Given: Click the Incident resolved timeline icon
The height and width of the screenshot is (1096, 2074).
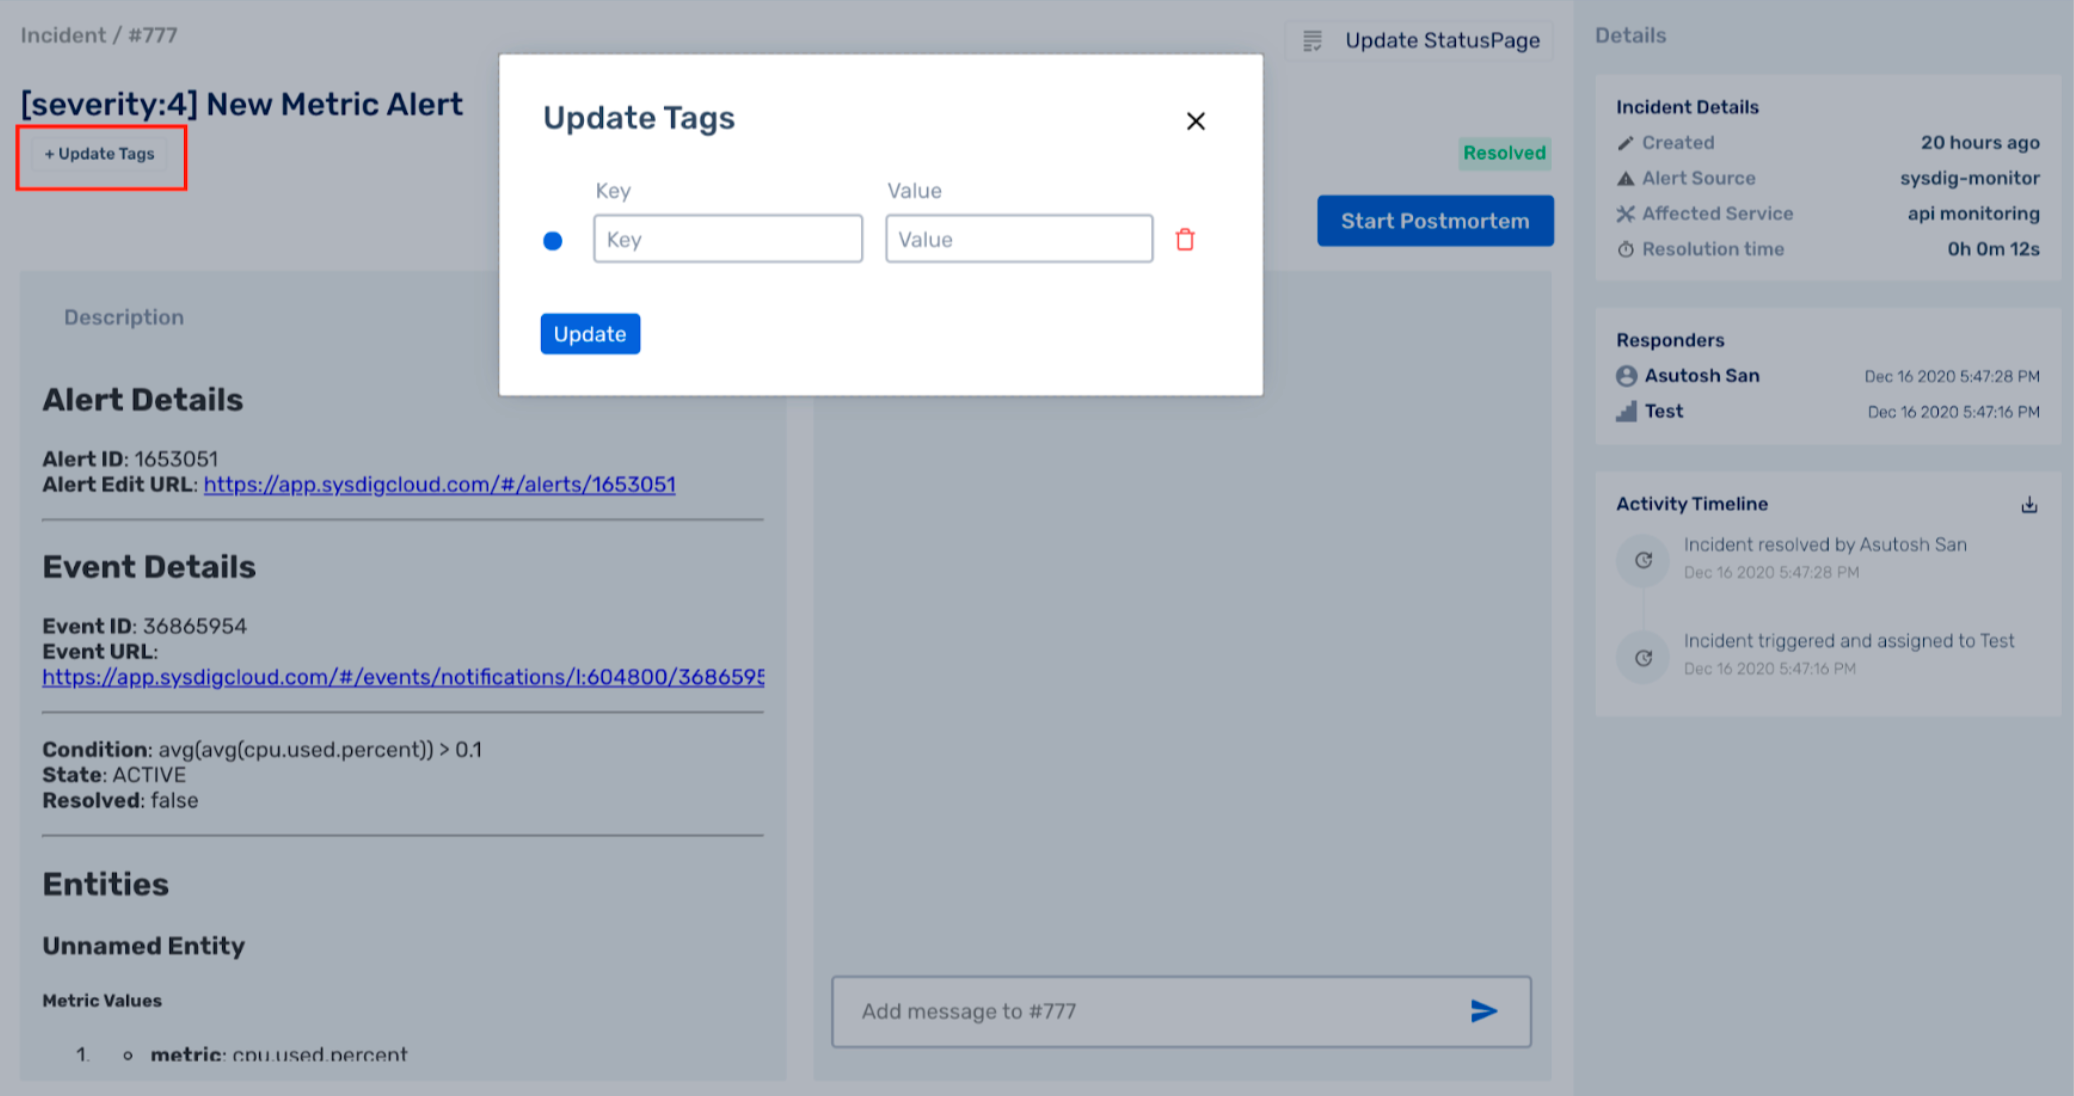Looking at the screenshot, I should pyautogui.click(x=1643, y=560).
